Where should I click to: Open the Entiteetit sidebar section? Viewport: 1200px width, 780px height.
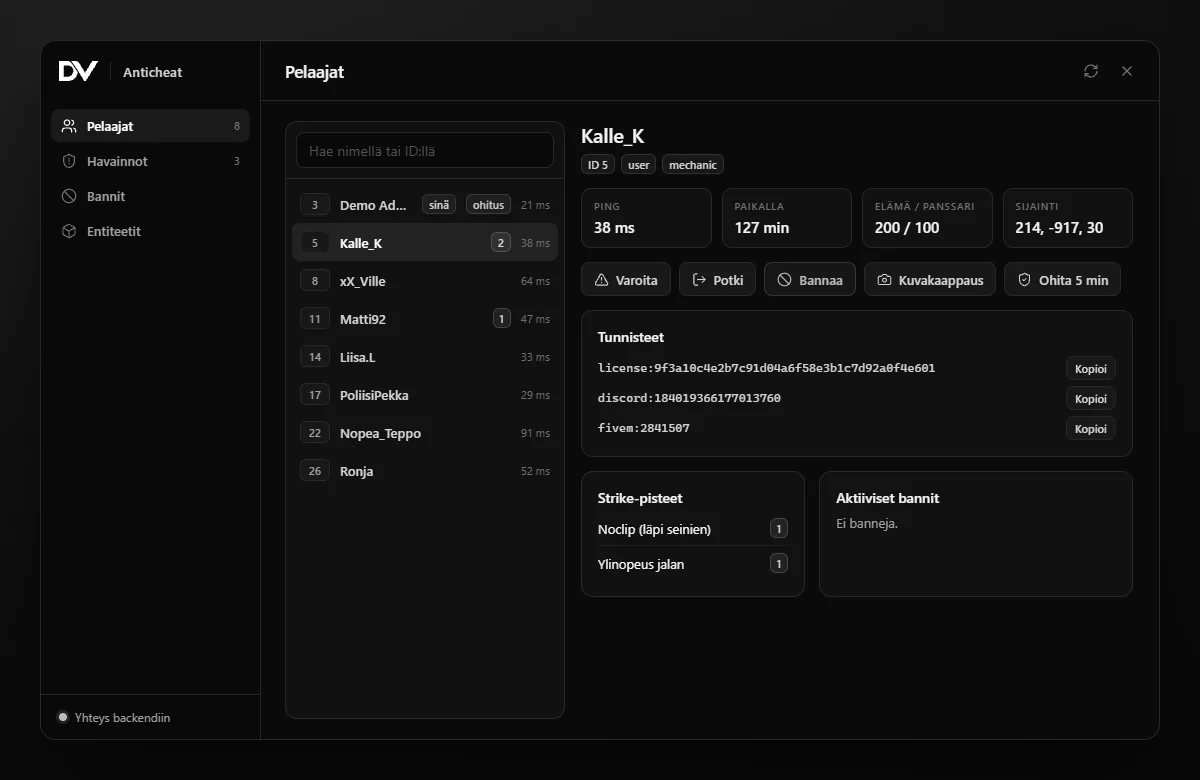(150, 231)
